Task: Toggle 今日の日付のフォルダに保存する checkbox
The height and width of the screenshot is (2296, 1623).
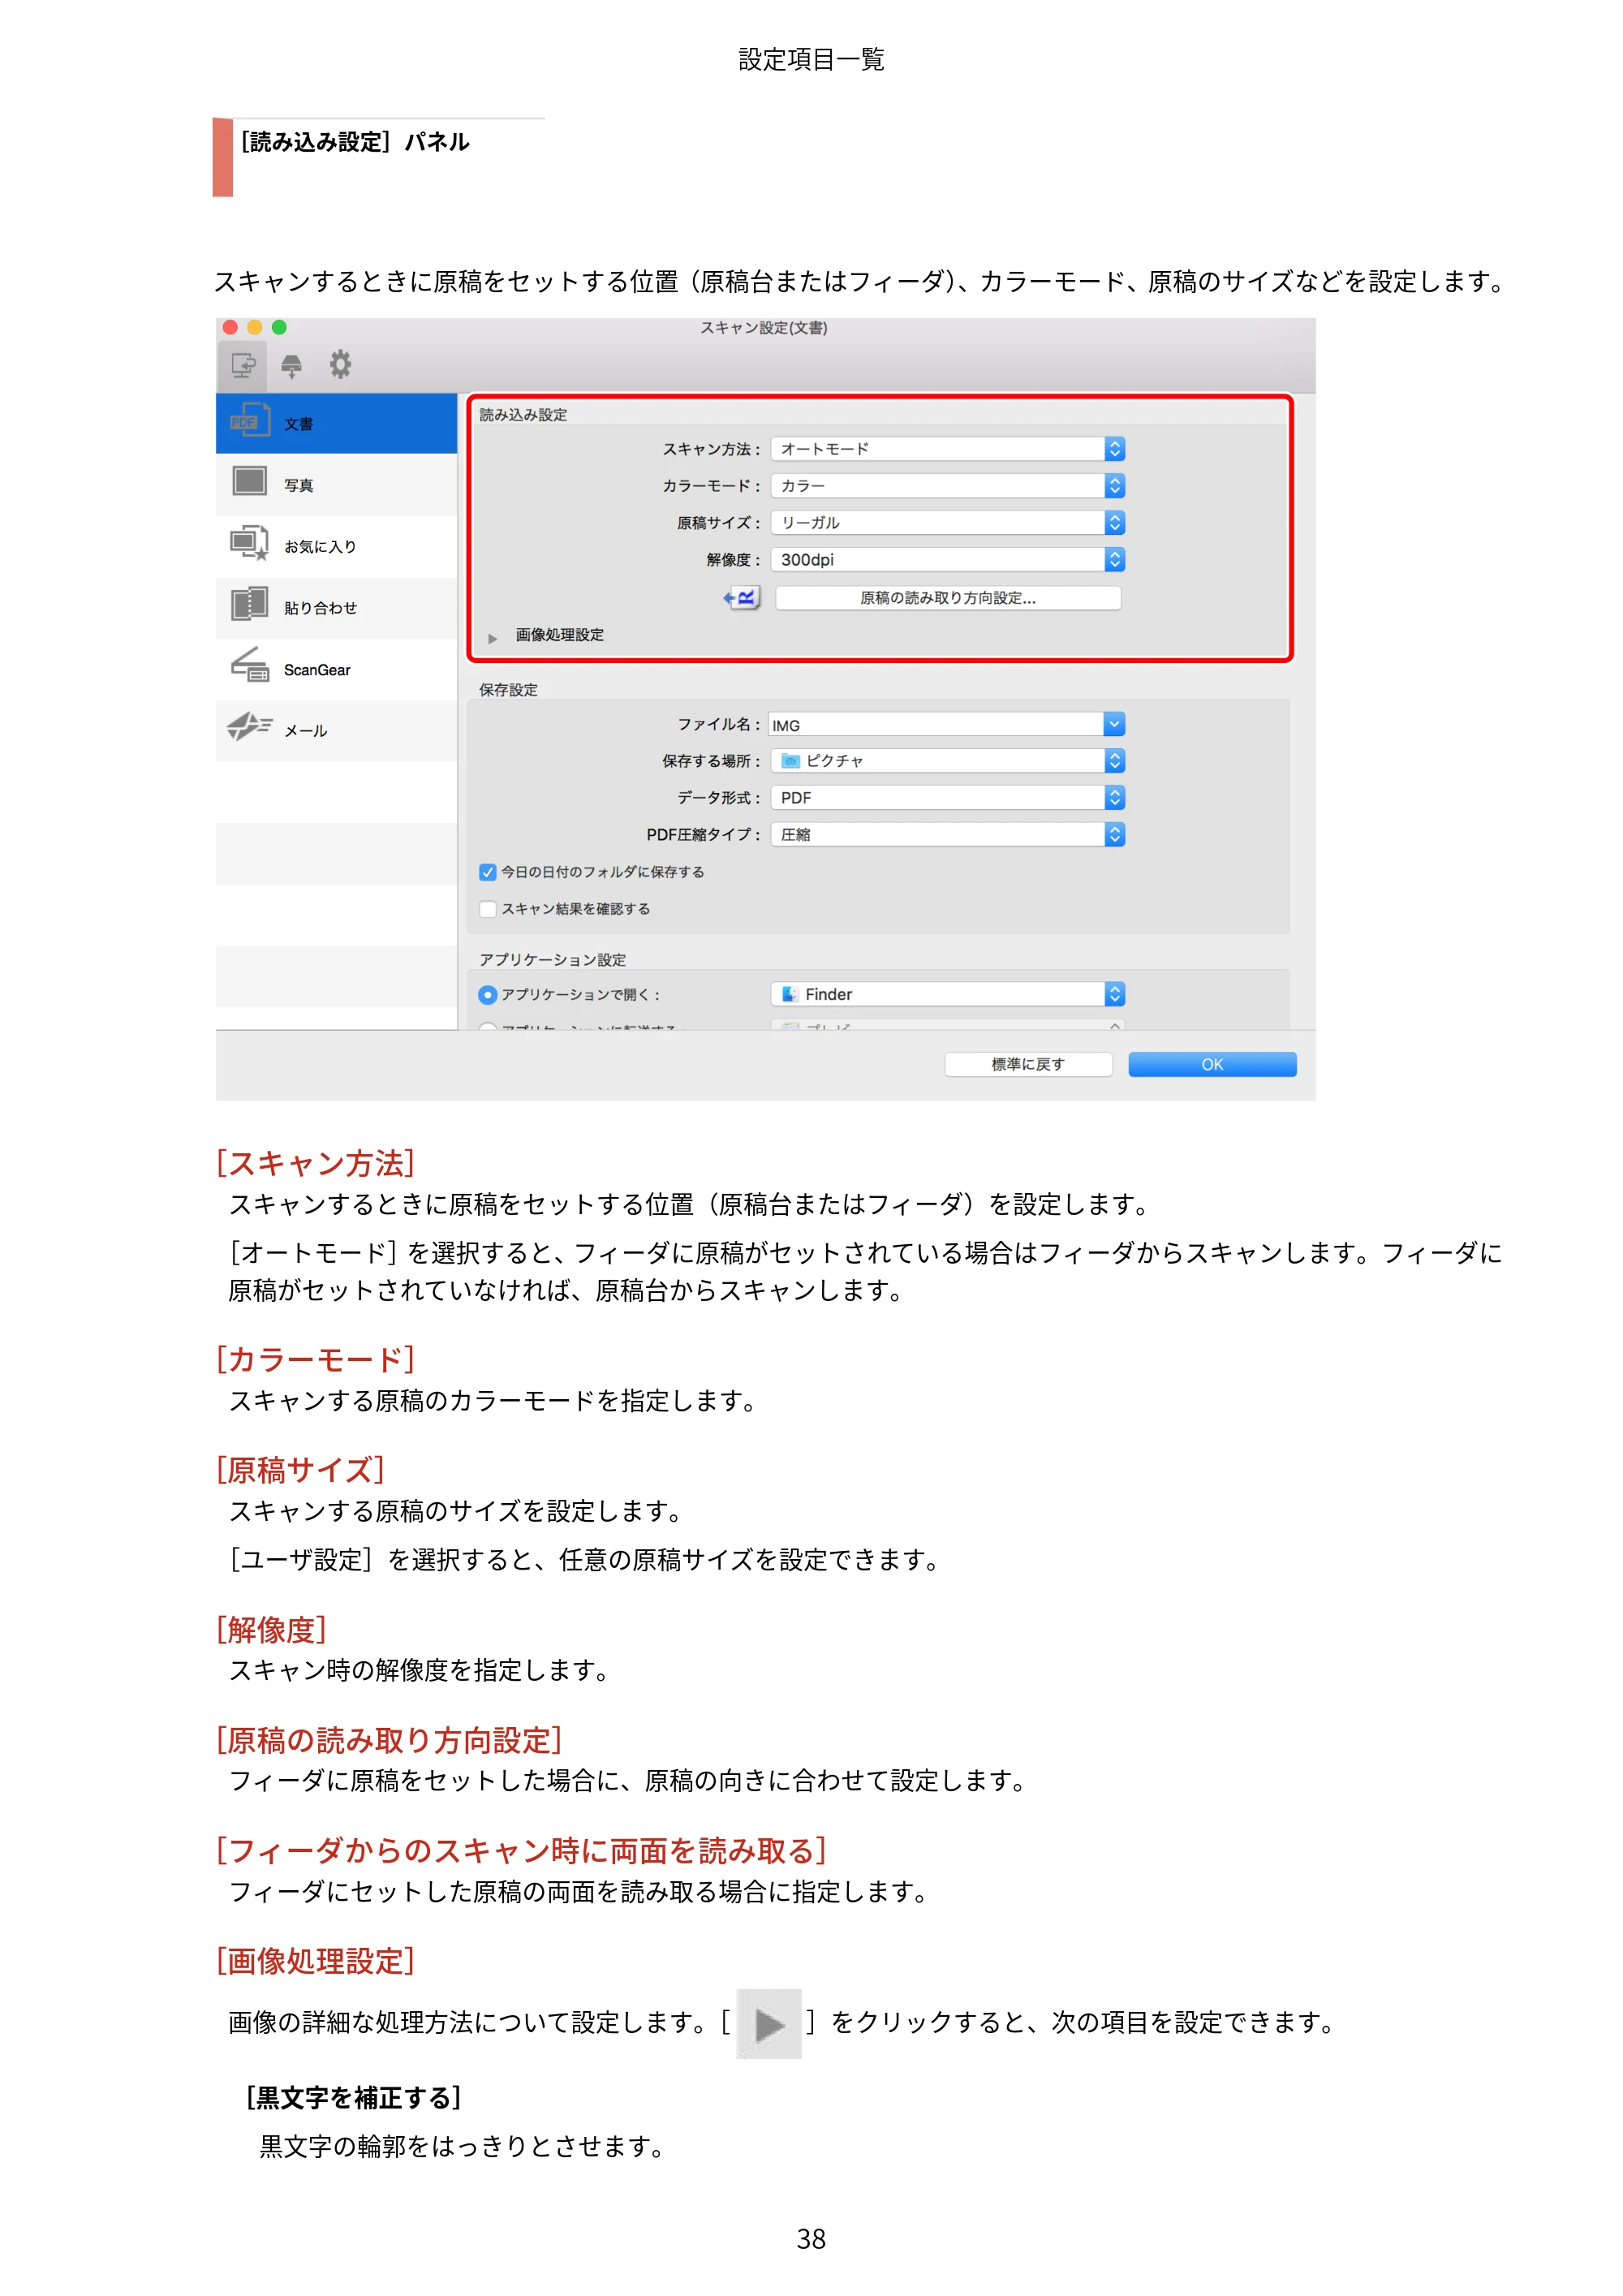Action: tap(488, 872)
